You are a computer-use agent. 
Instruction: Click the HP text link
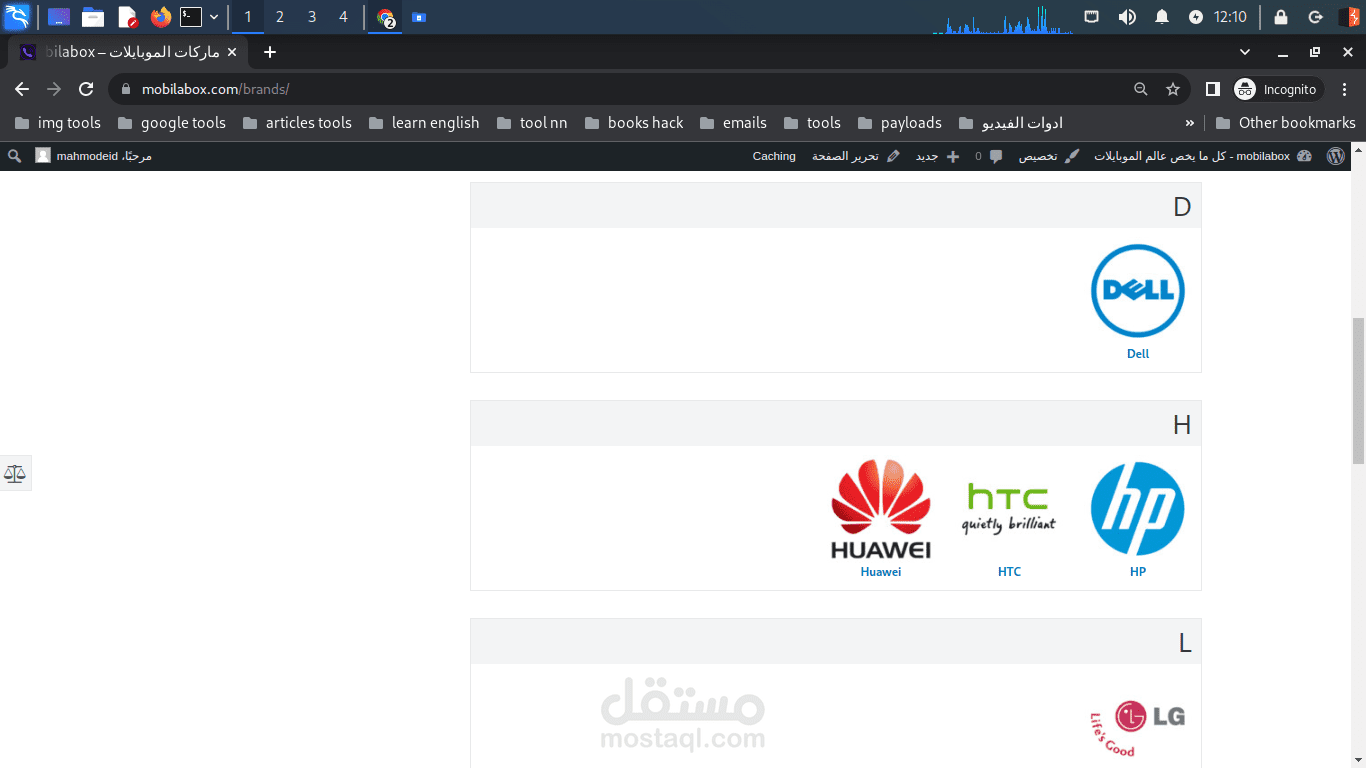pos(1138,572)
